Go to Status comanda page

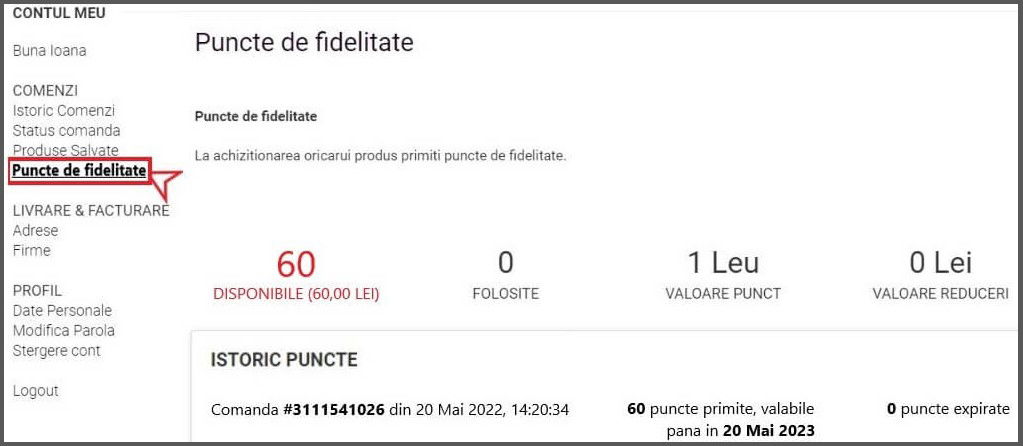tap(66, 130)
